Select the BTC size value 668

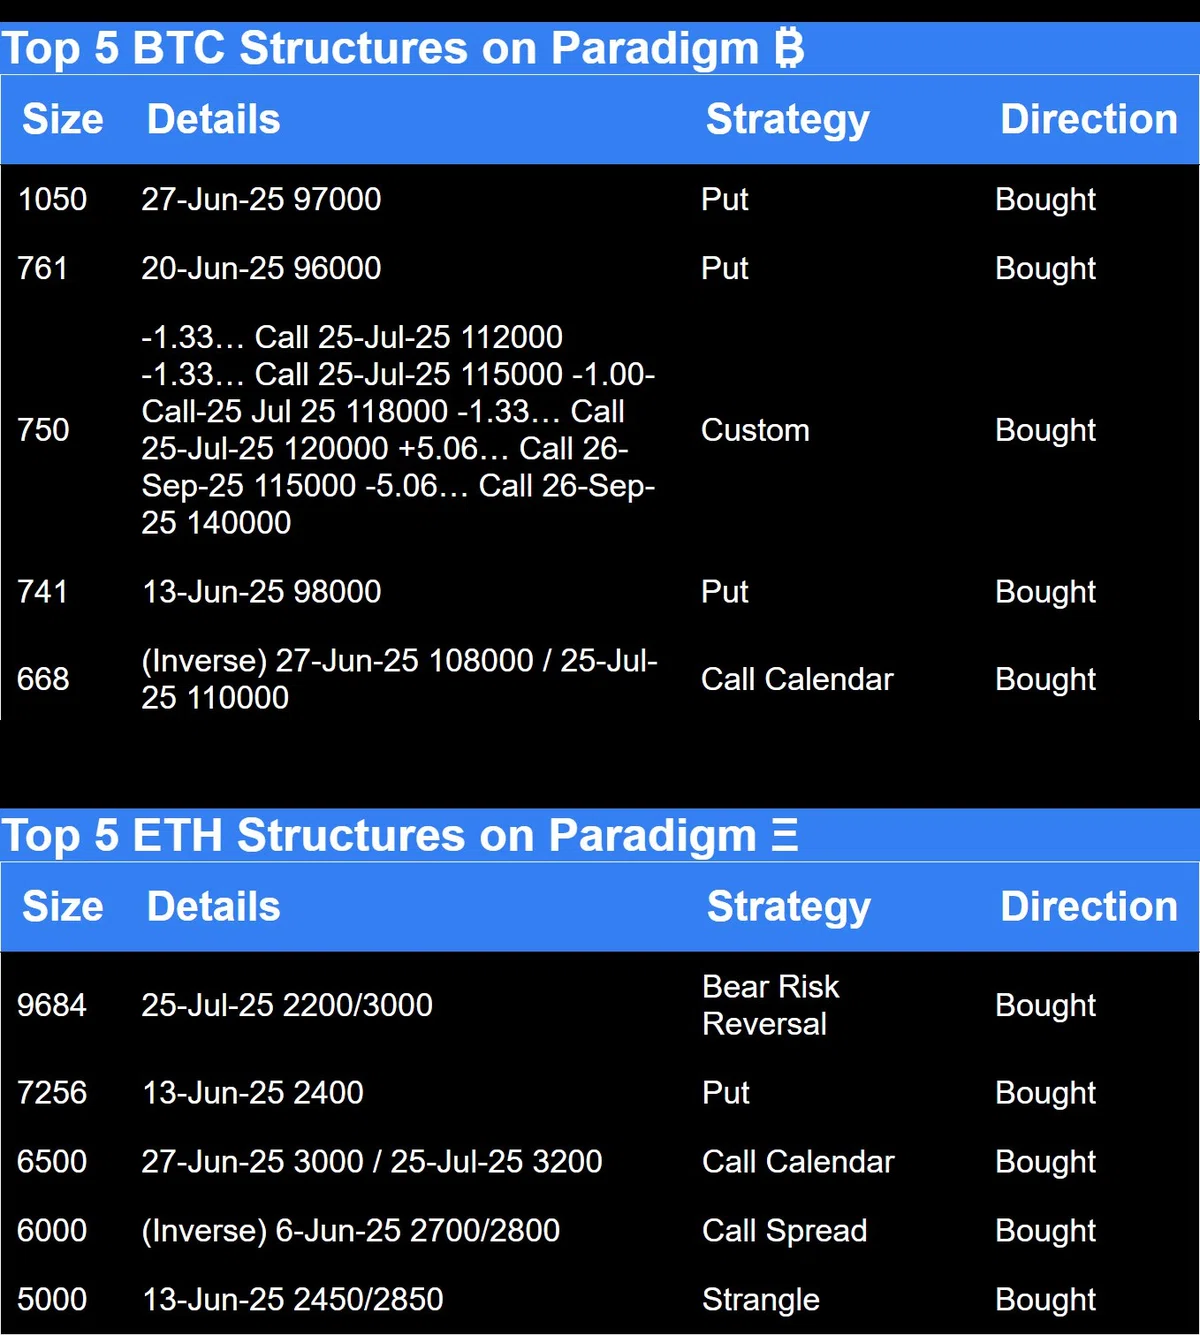(x=43, y=679)
